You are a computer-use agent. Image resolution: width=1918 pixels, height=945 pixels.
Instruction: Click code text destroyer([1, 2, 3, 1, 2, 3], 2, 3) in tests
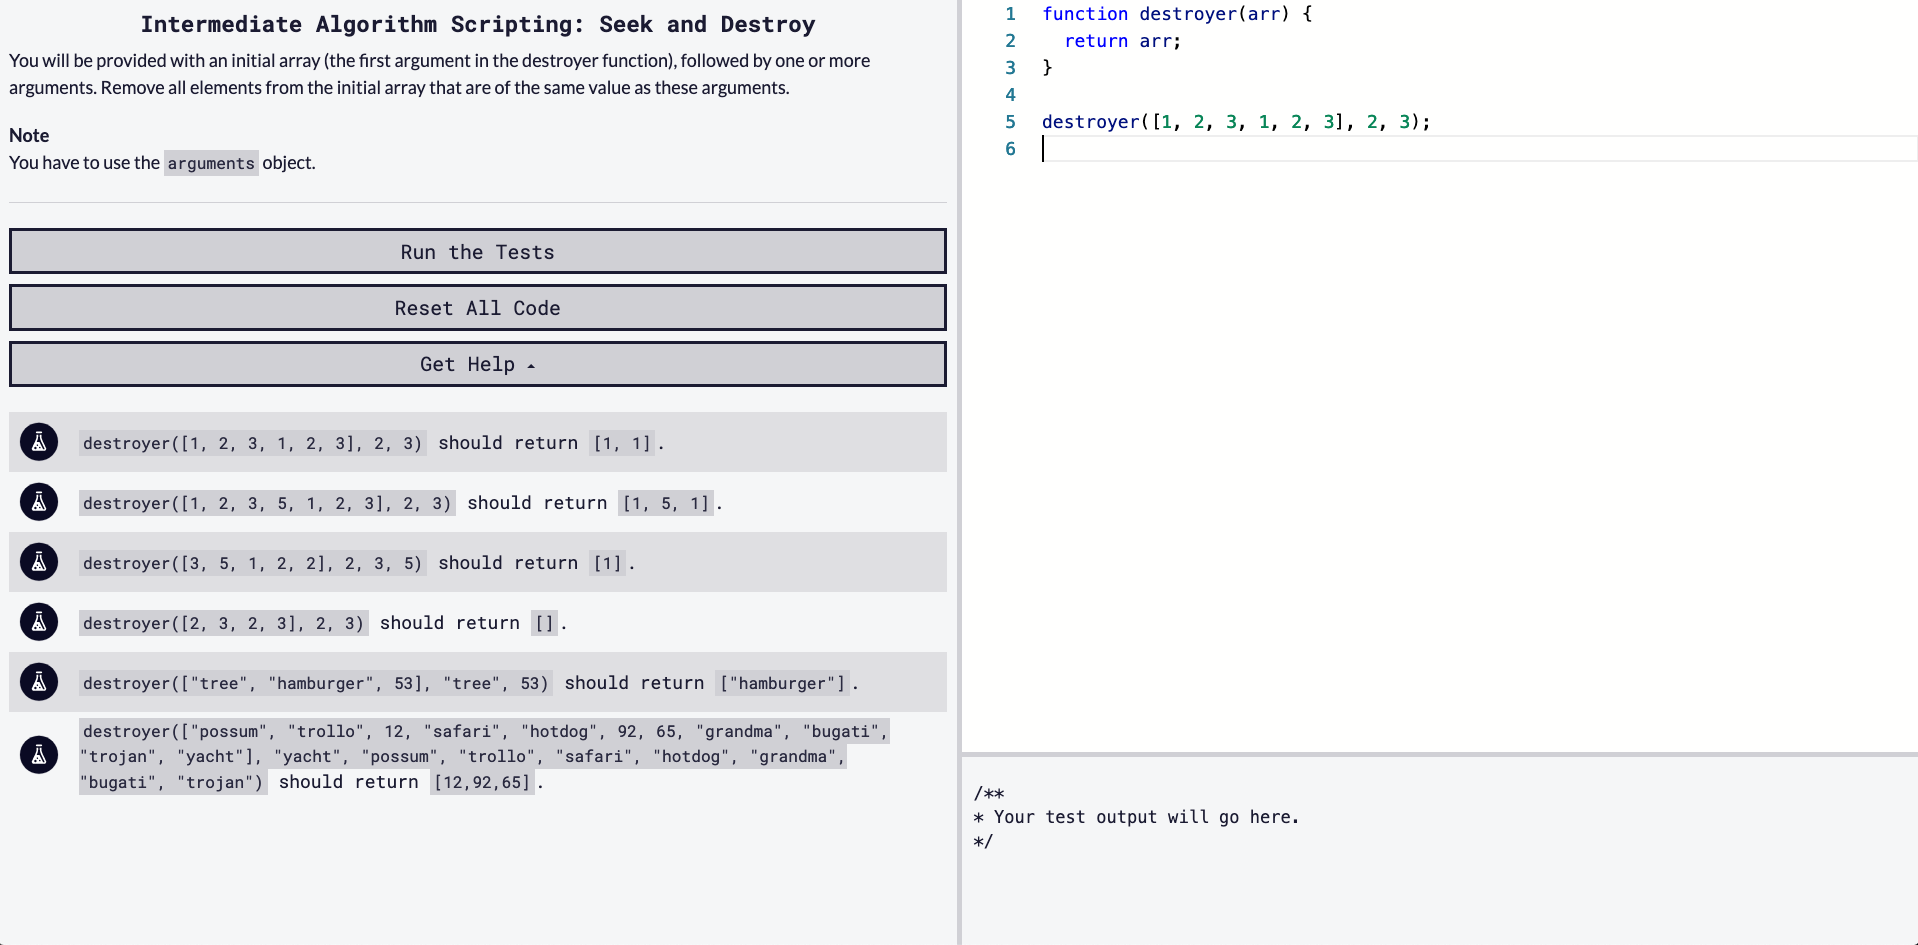(252, 443)
